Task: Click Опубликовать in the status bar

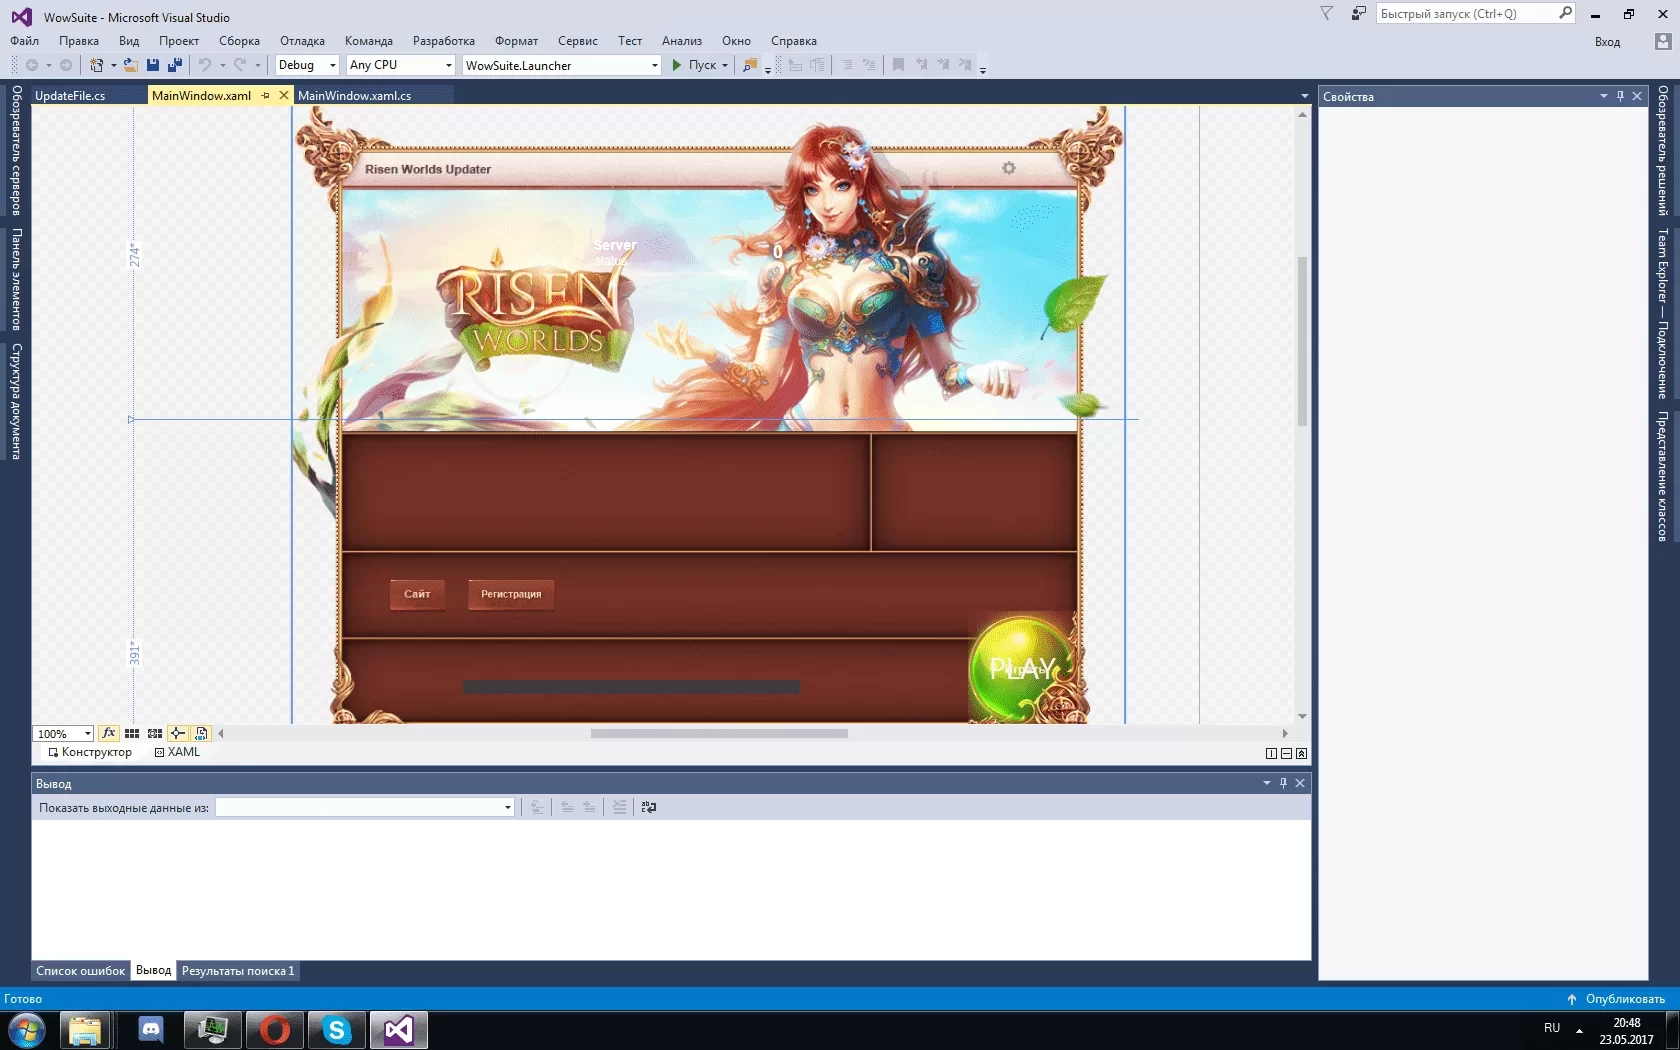Action: (1616, 998)
